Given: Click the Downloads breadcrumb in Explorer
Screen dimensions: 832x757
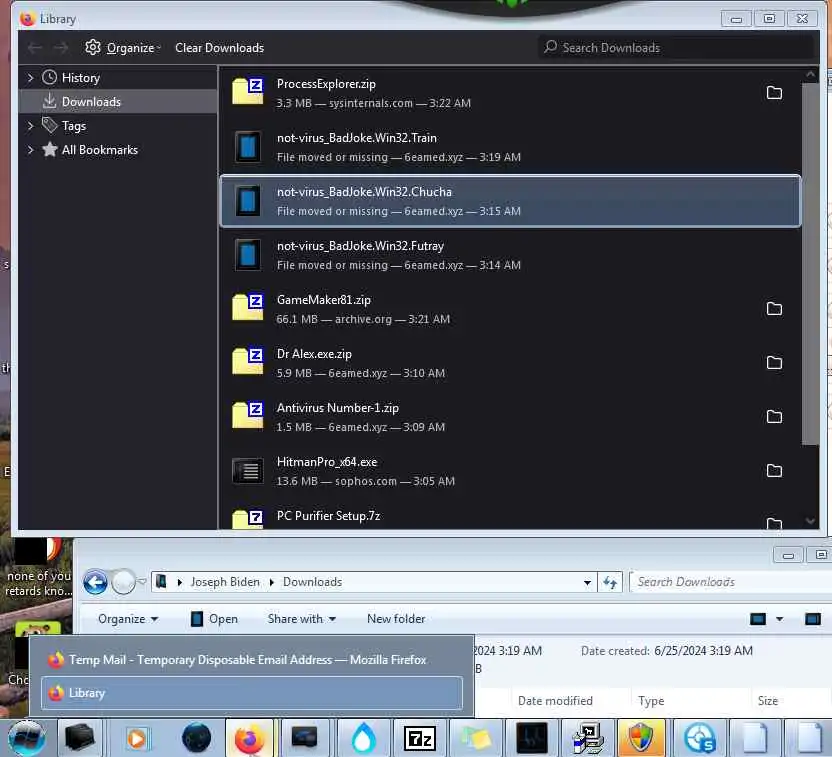Looking at the screenshot, I should pyautogui.click(x=312, y=582).
